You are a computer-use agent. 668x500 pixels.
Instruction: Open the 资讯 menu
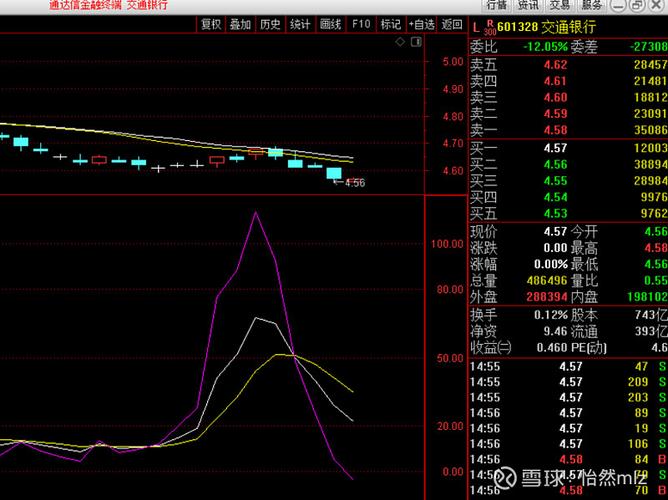point(528,5)
